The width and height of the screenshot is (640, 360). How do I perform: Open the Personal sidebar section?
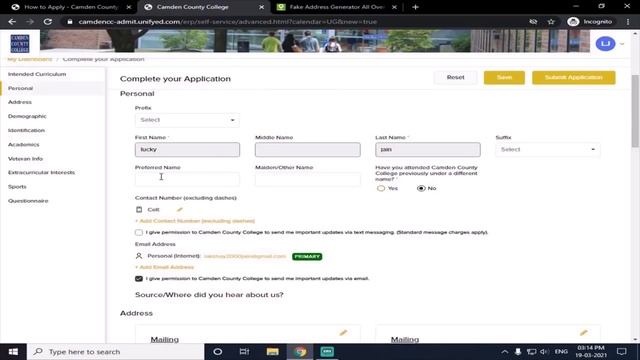(x=20, y=88)
